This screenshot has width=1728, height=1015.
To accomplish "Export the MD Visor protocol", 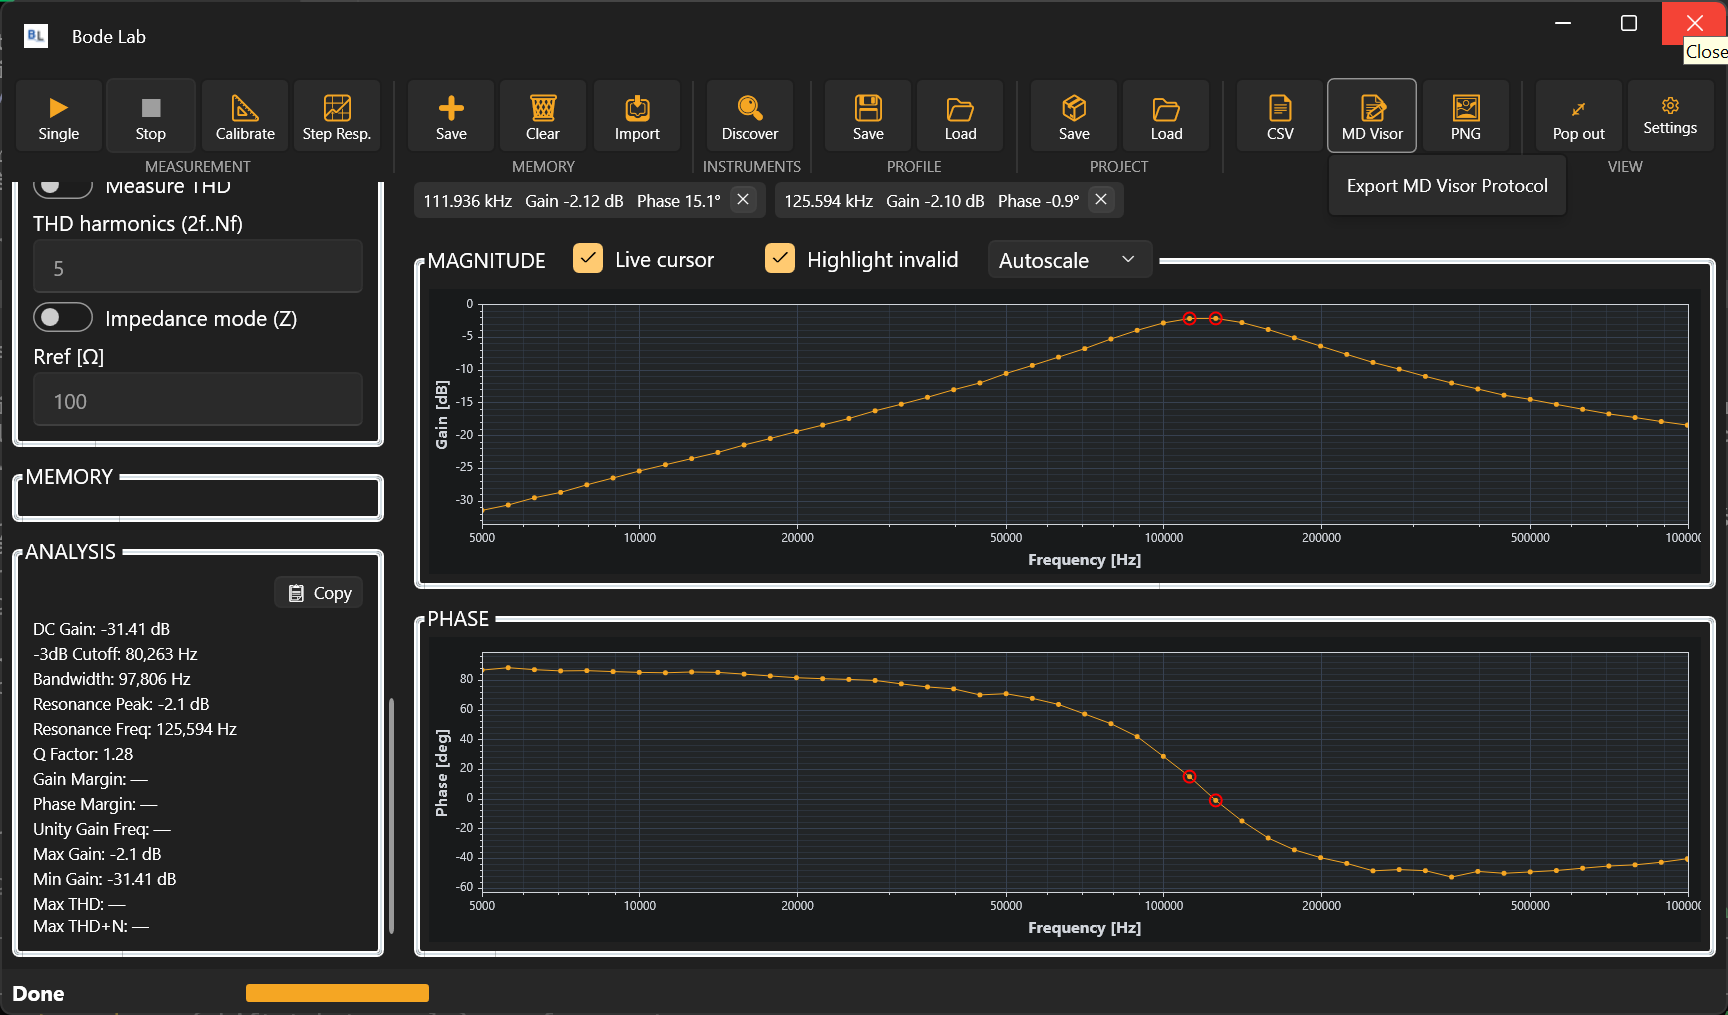I will coord(1372,116).
